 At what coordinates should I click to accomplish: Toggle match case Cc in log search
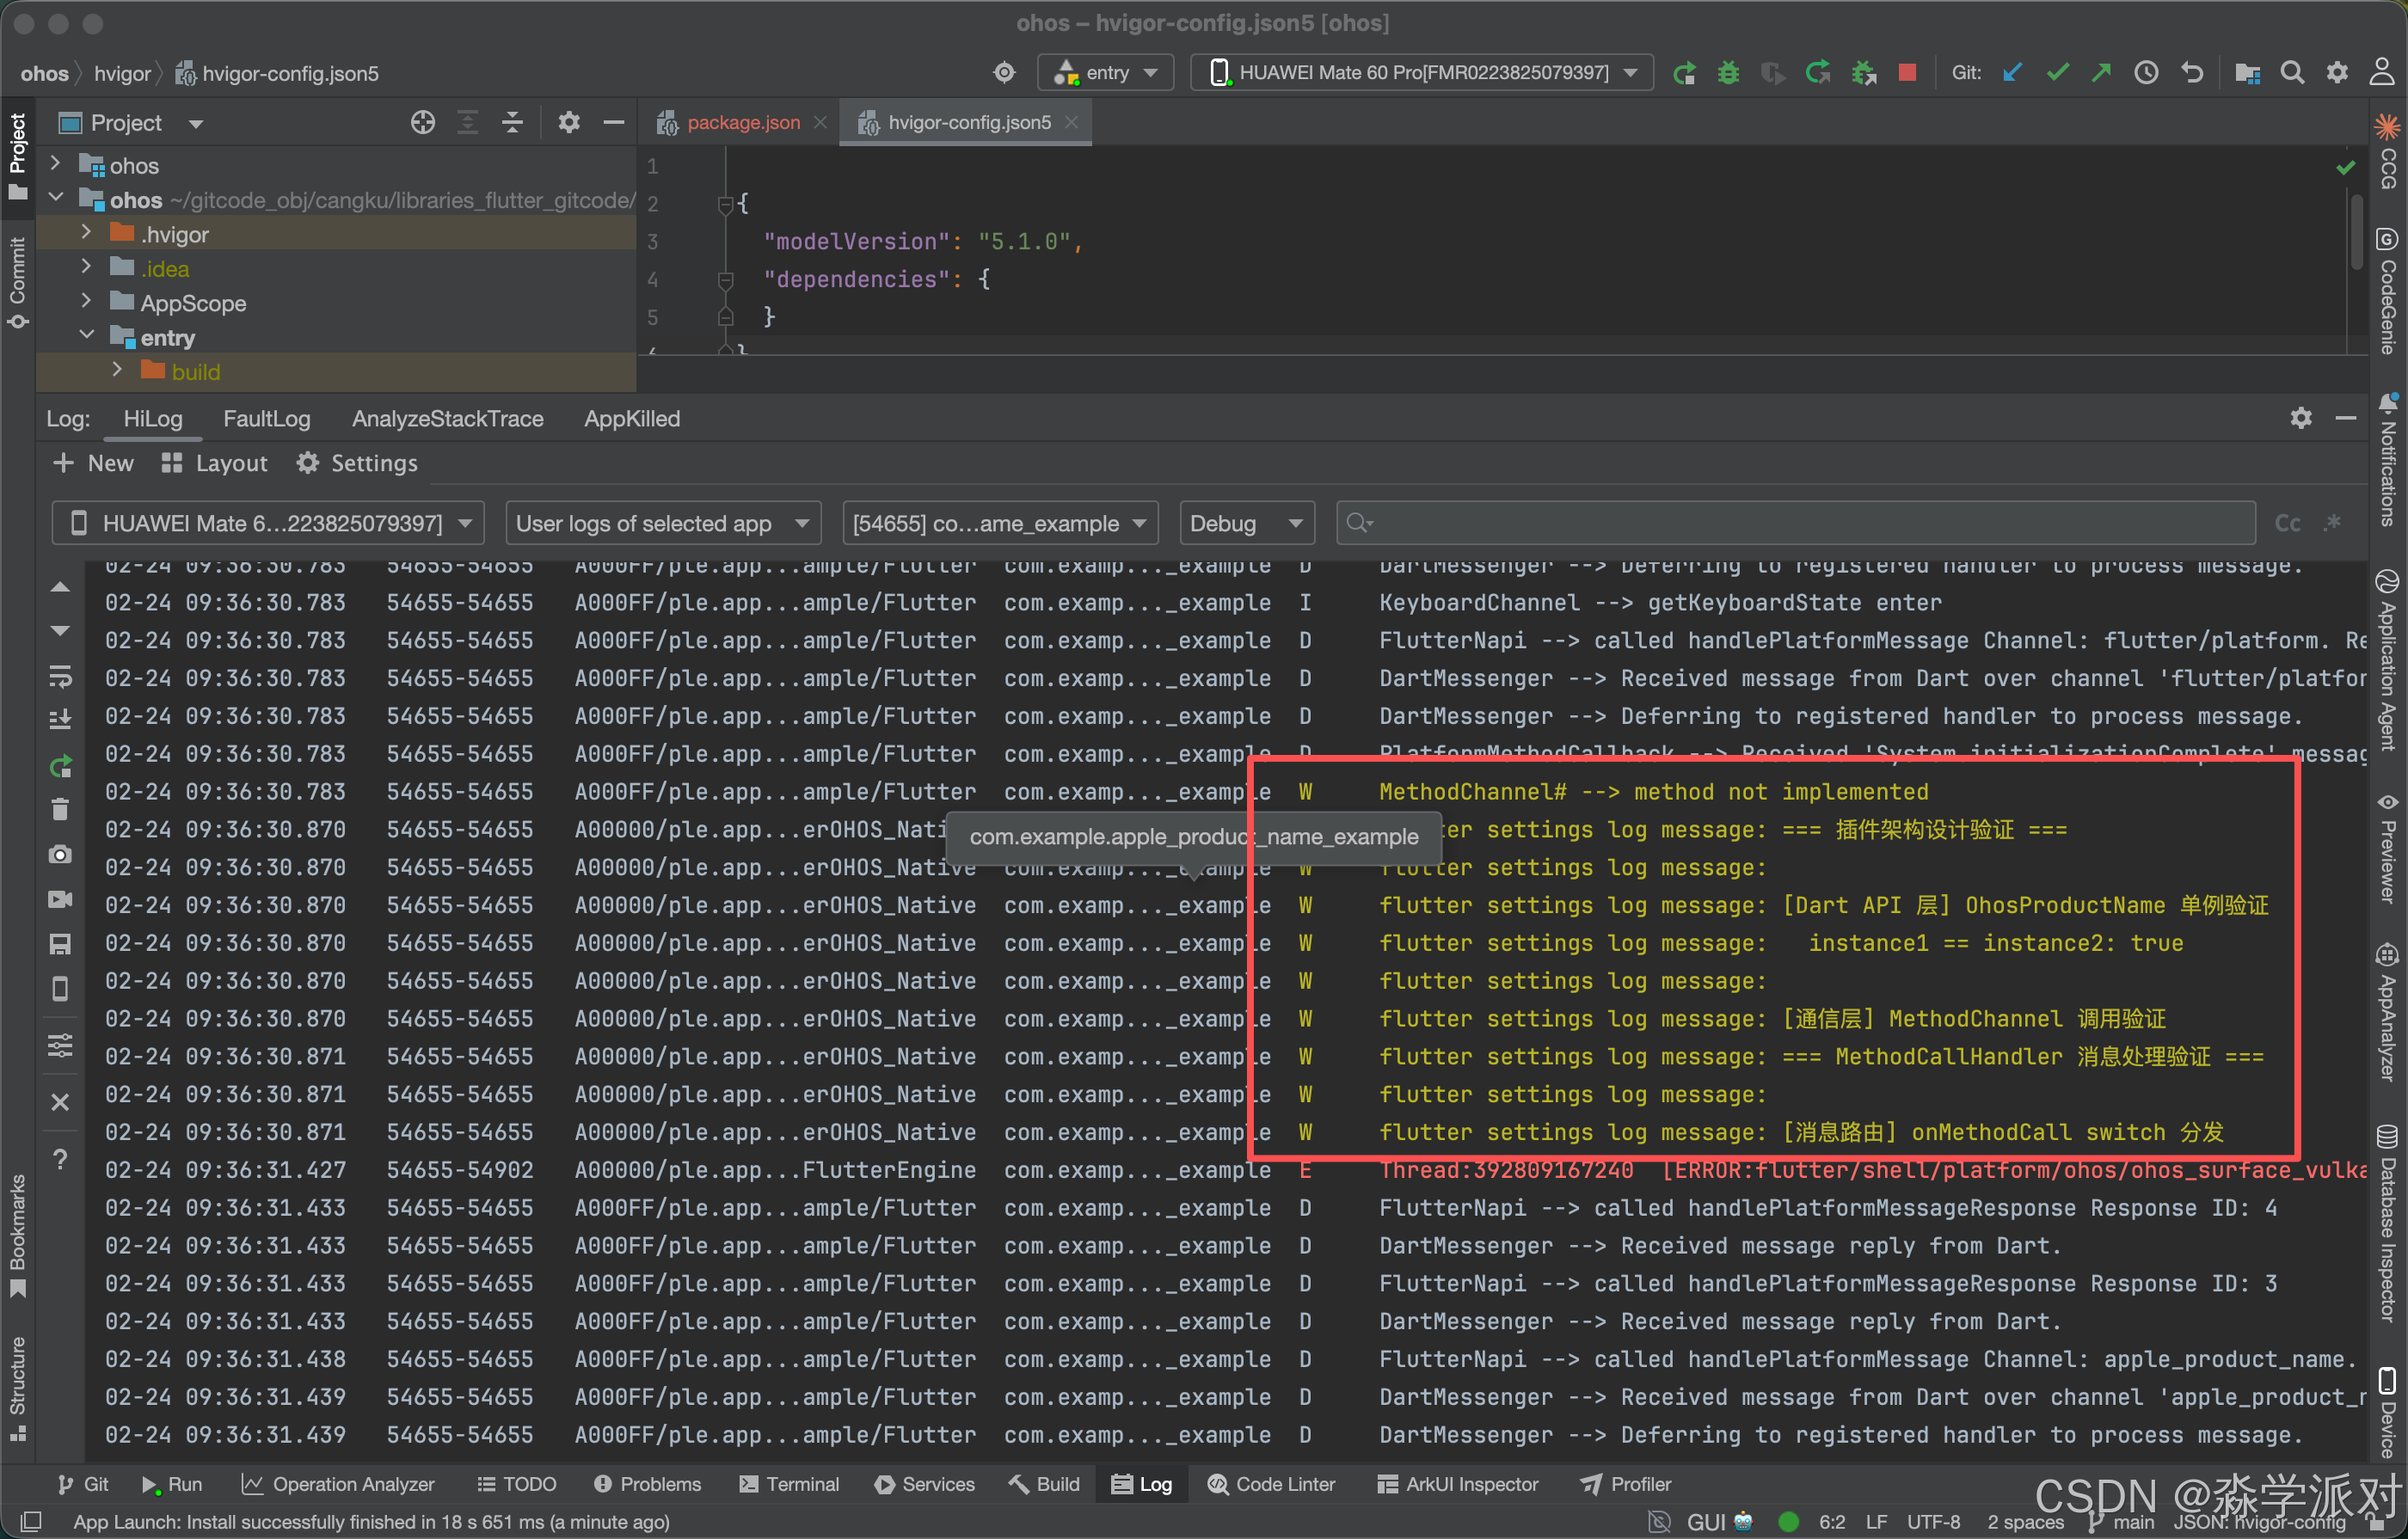tap(2287, 524)
